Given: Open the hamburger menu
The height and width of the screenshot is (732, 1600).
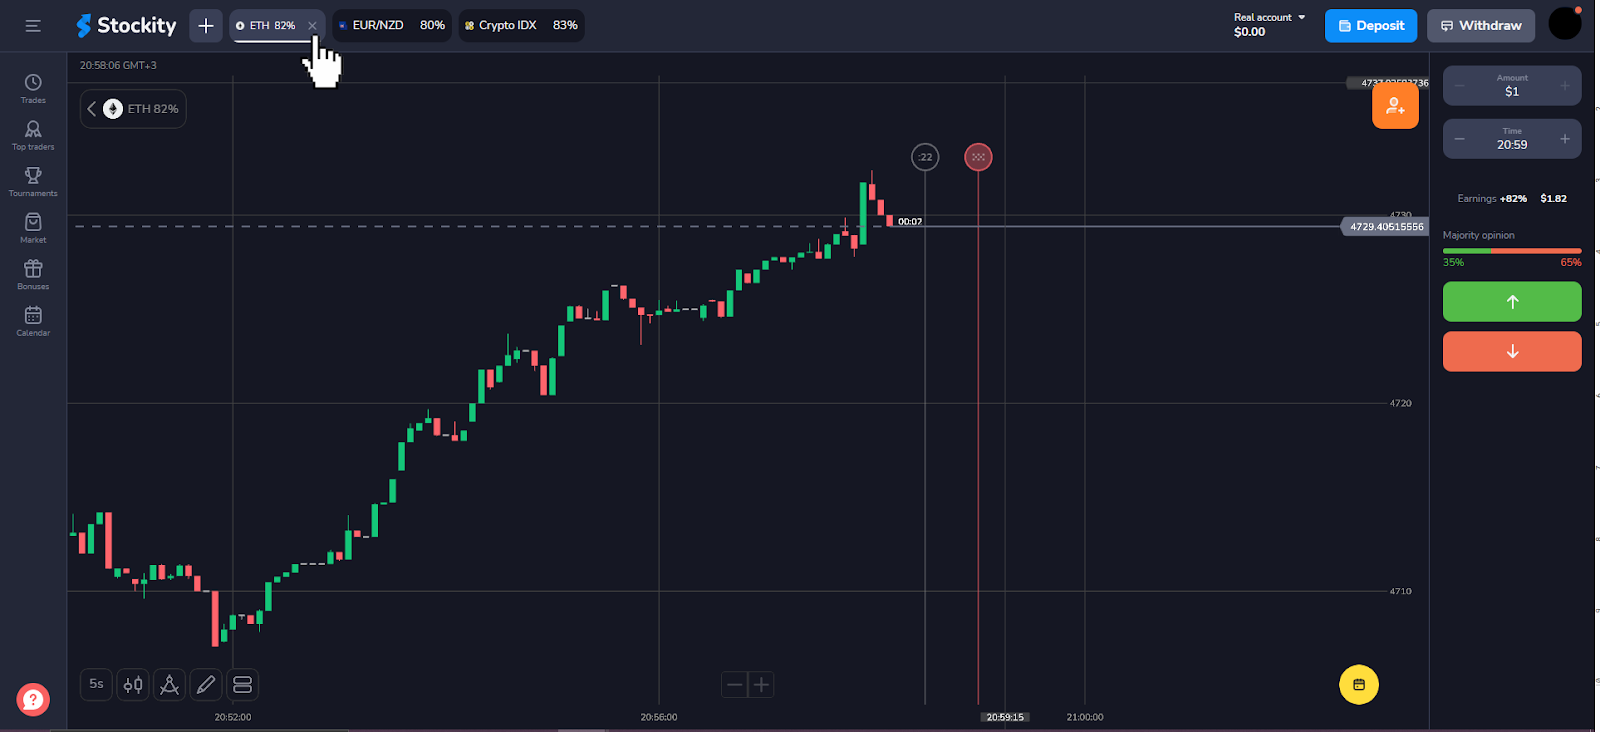Looking at the screenshot, I should pyautogui.click(x=33, y=26).
